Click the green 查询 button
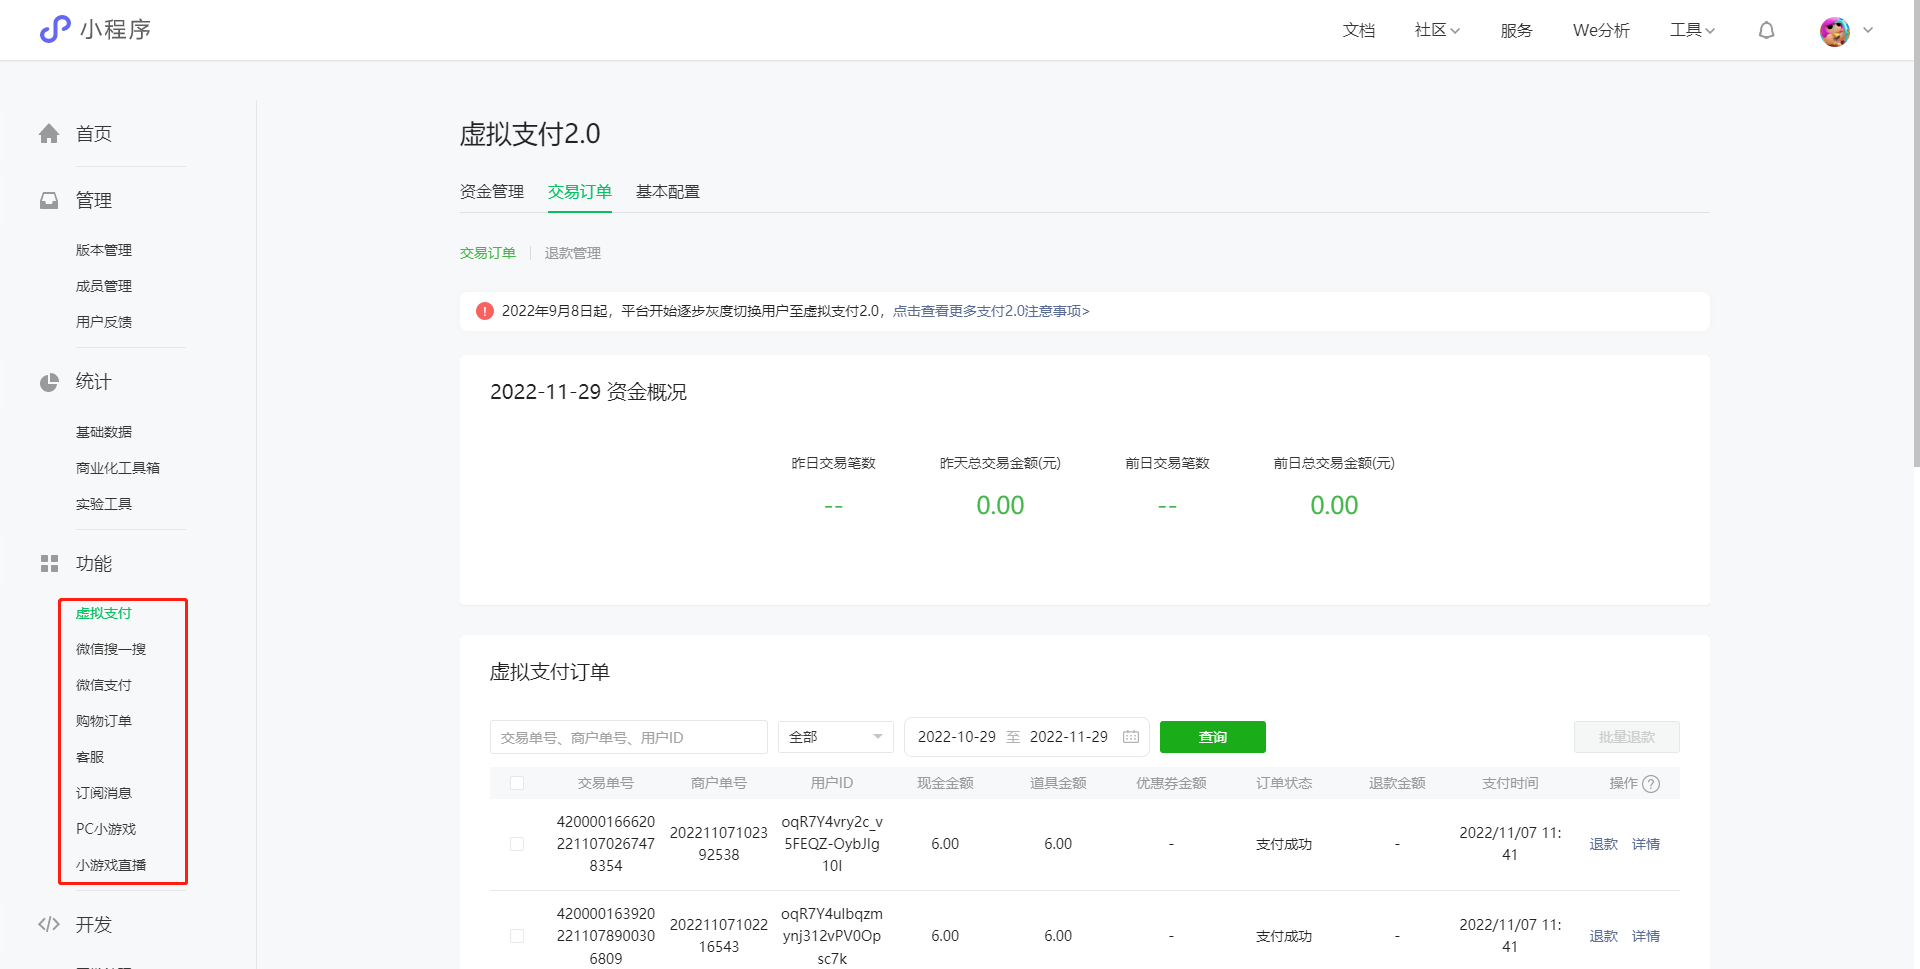 pyautogui.click(x=1213, y=737)
